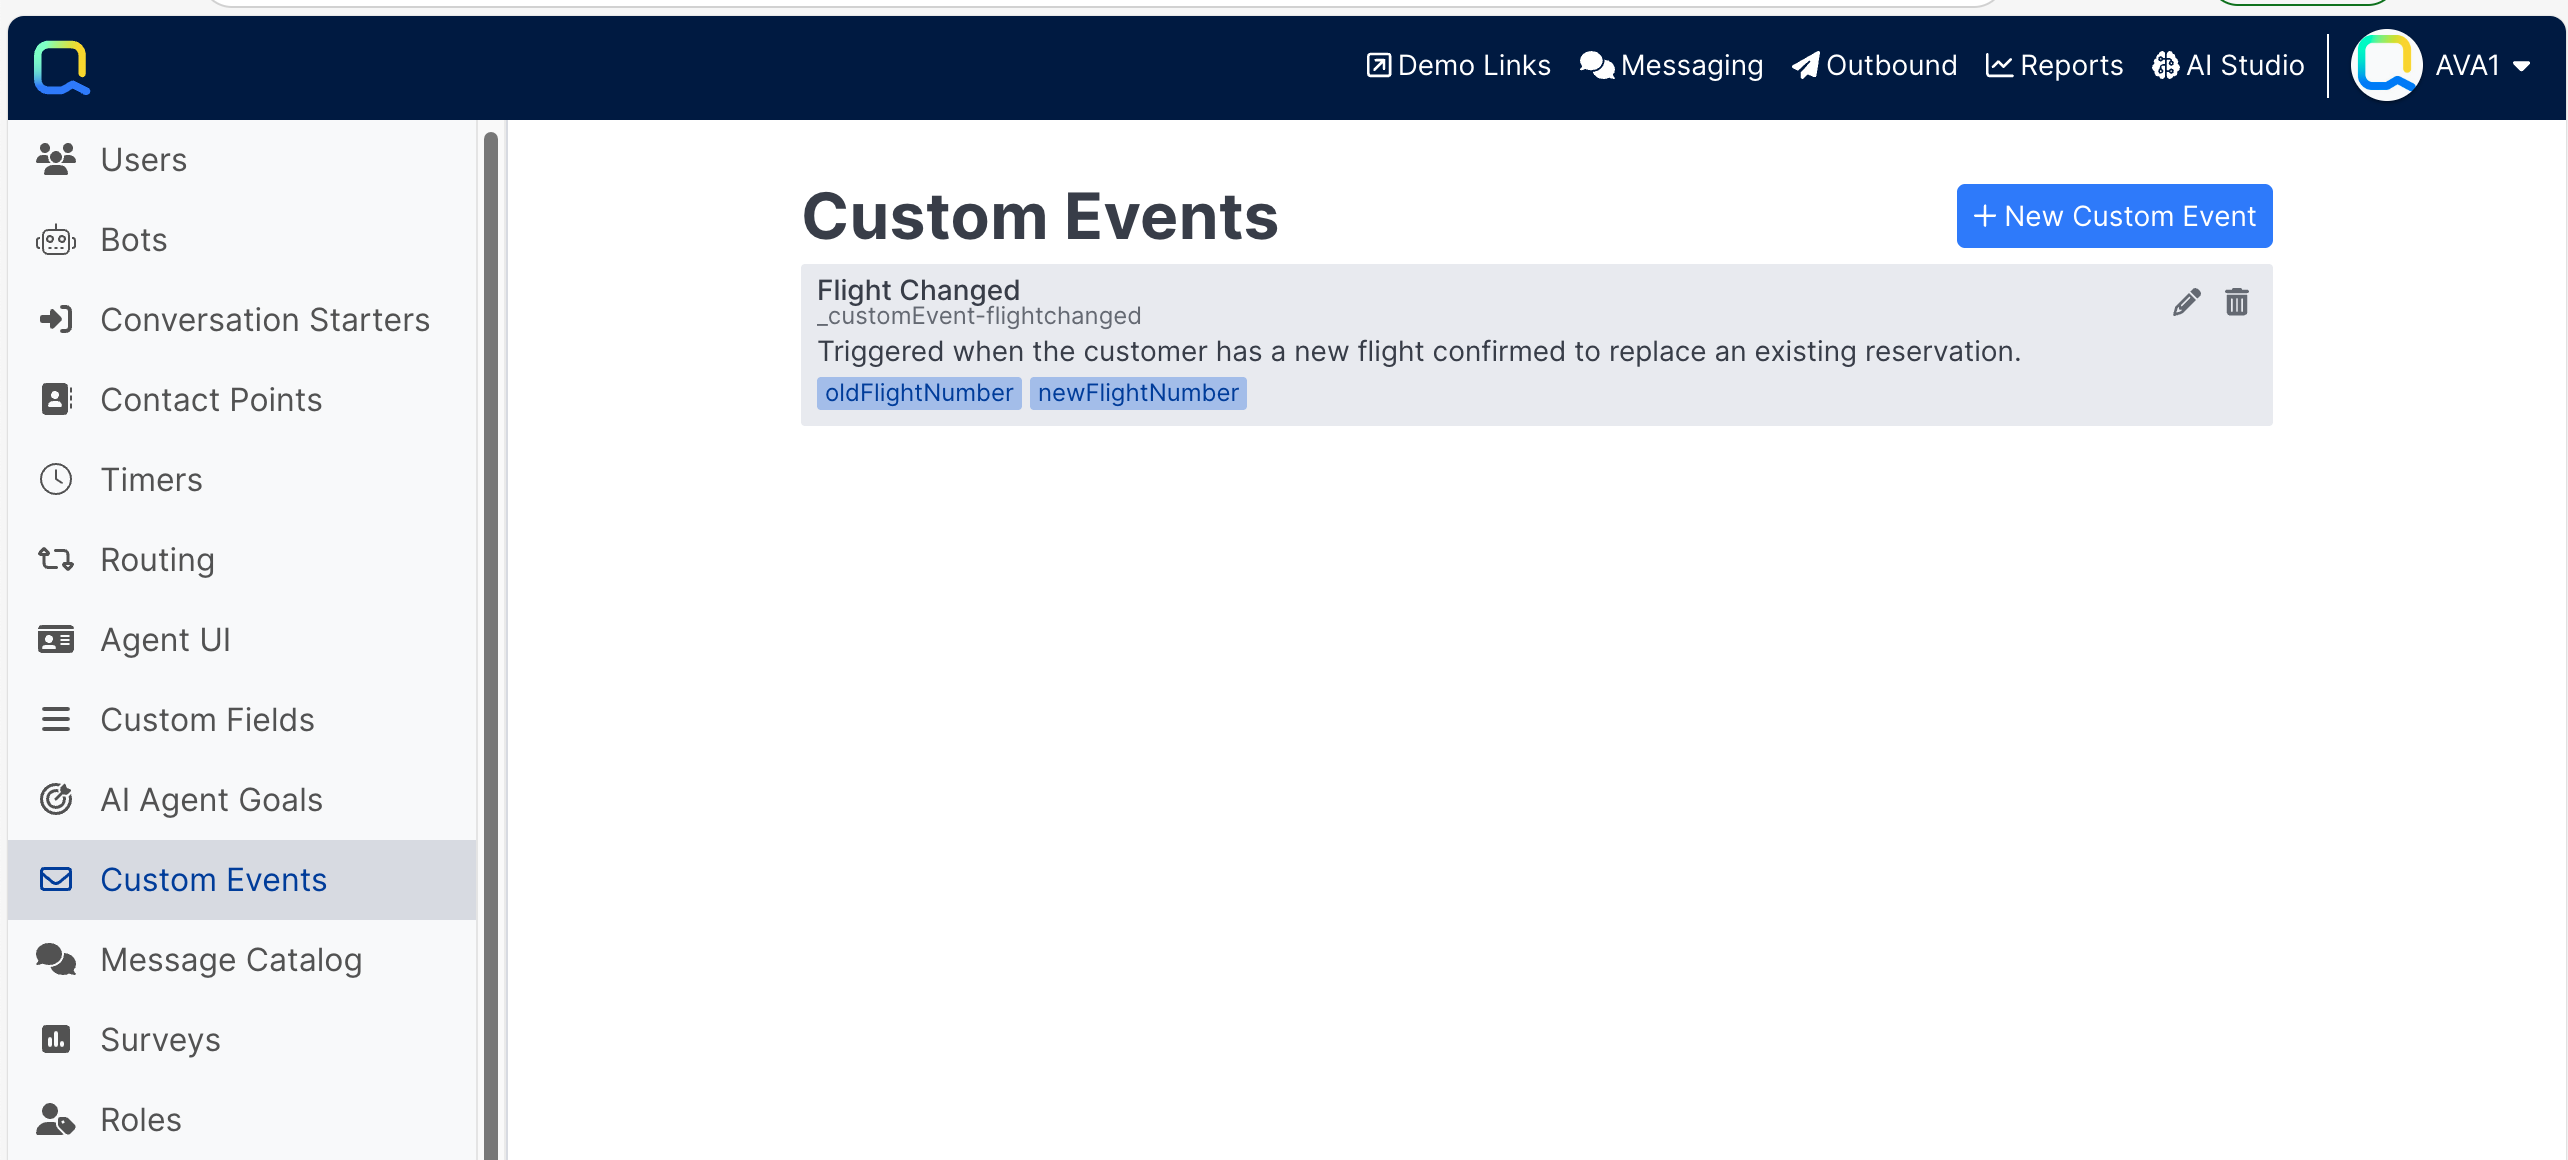Viewport: 2568px width, 1160px height.
Task: Open Demo Links in header
Action: [1458, 66]
